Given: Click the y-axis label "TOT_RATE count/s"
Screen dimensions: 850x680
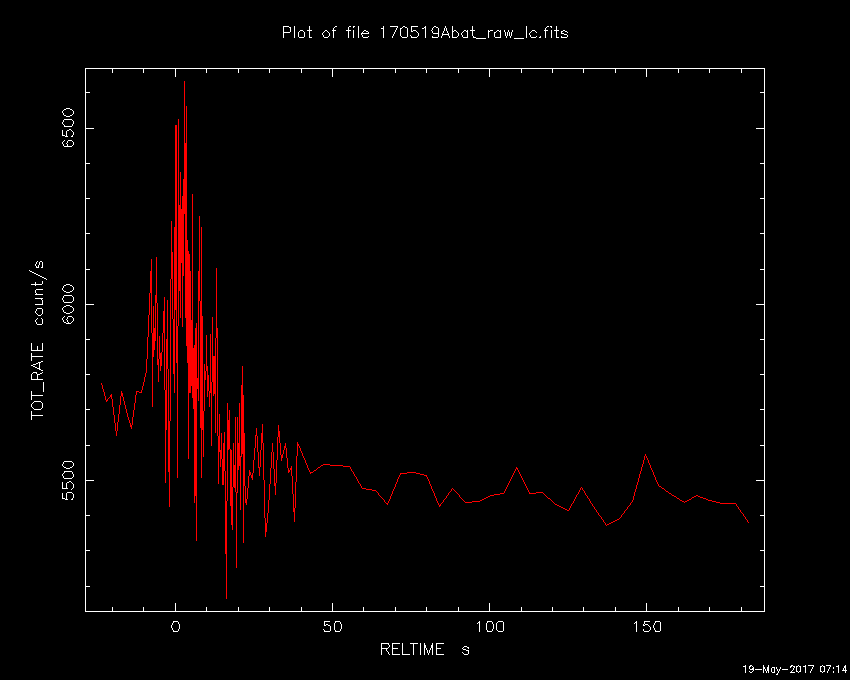Looking at the screenshot, I should 37,340.
